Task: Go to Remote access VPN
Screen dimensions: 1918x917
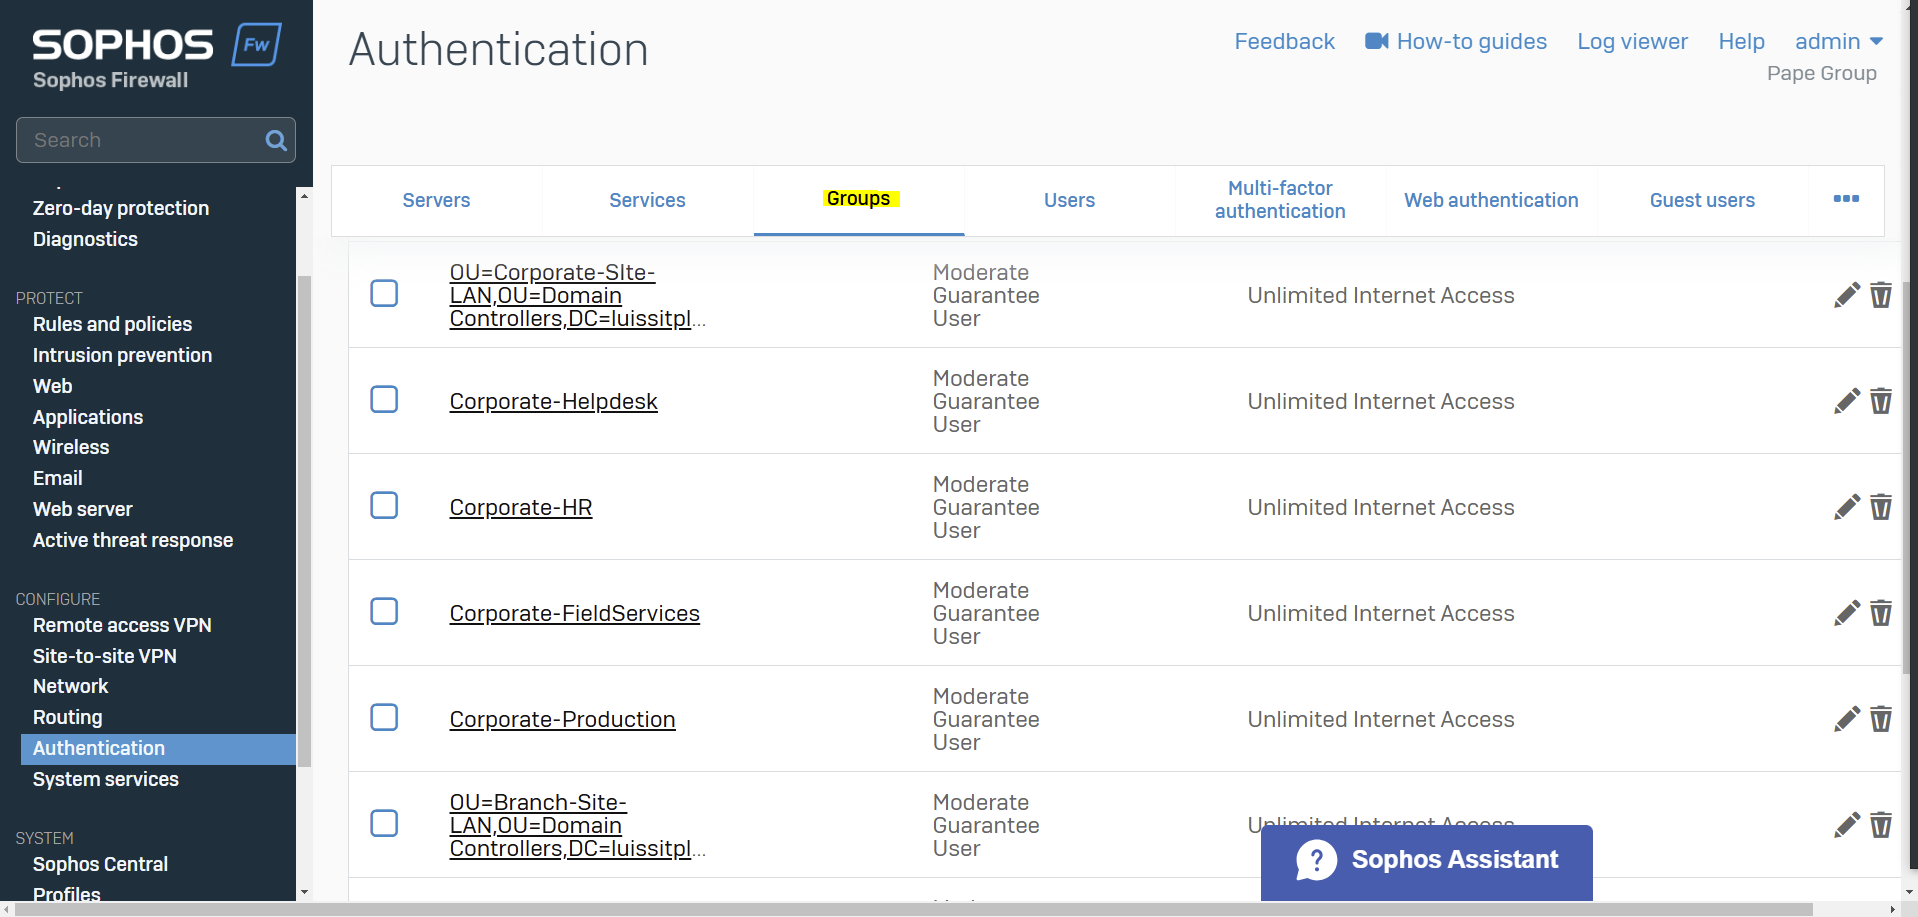Action: 122,625
